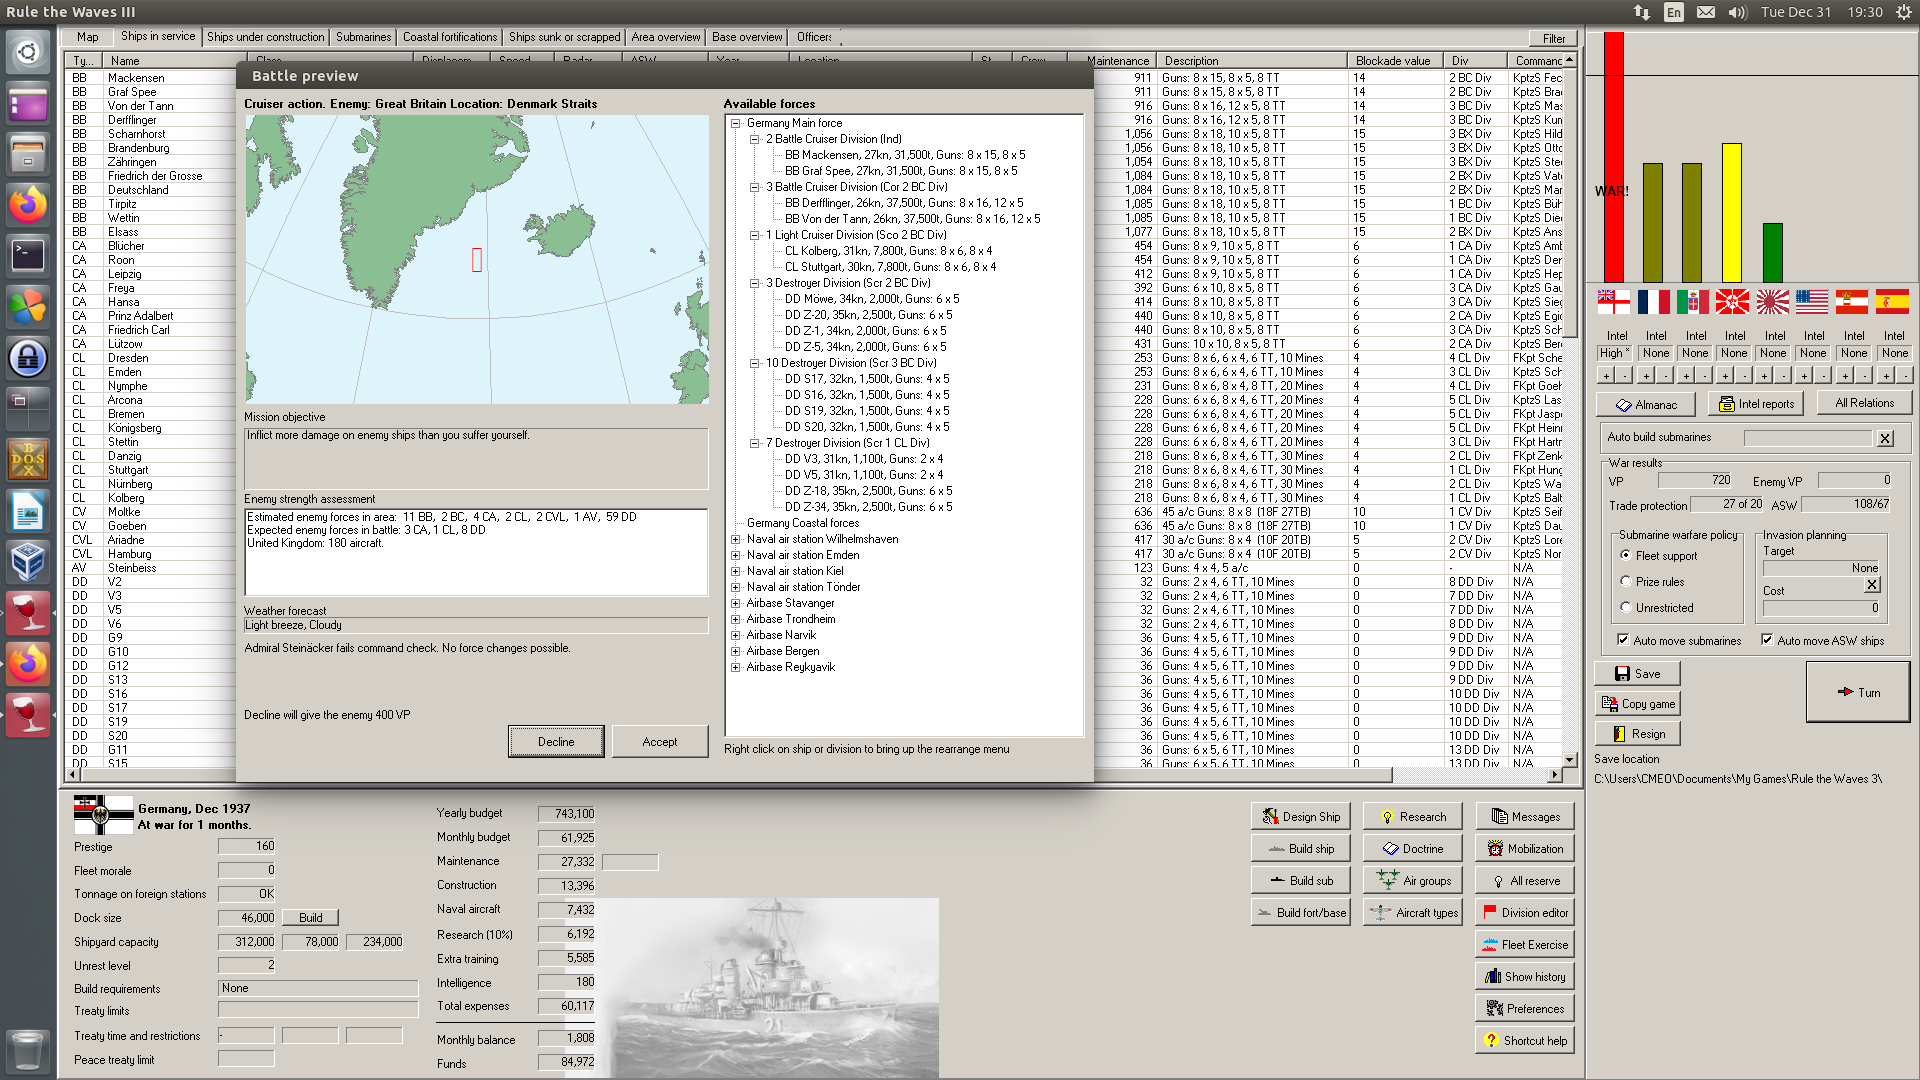Select Prize rules radio option
This screenshot has width=1920, height=1080.
coord(1626,581)
